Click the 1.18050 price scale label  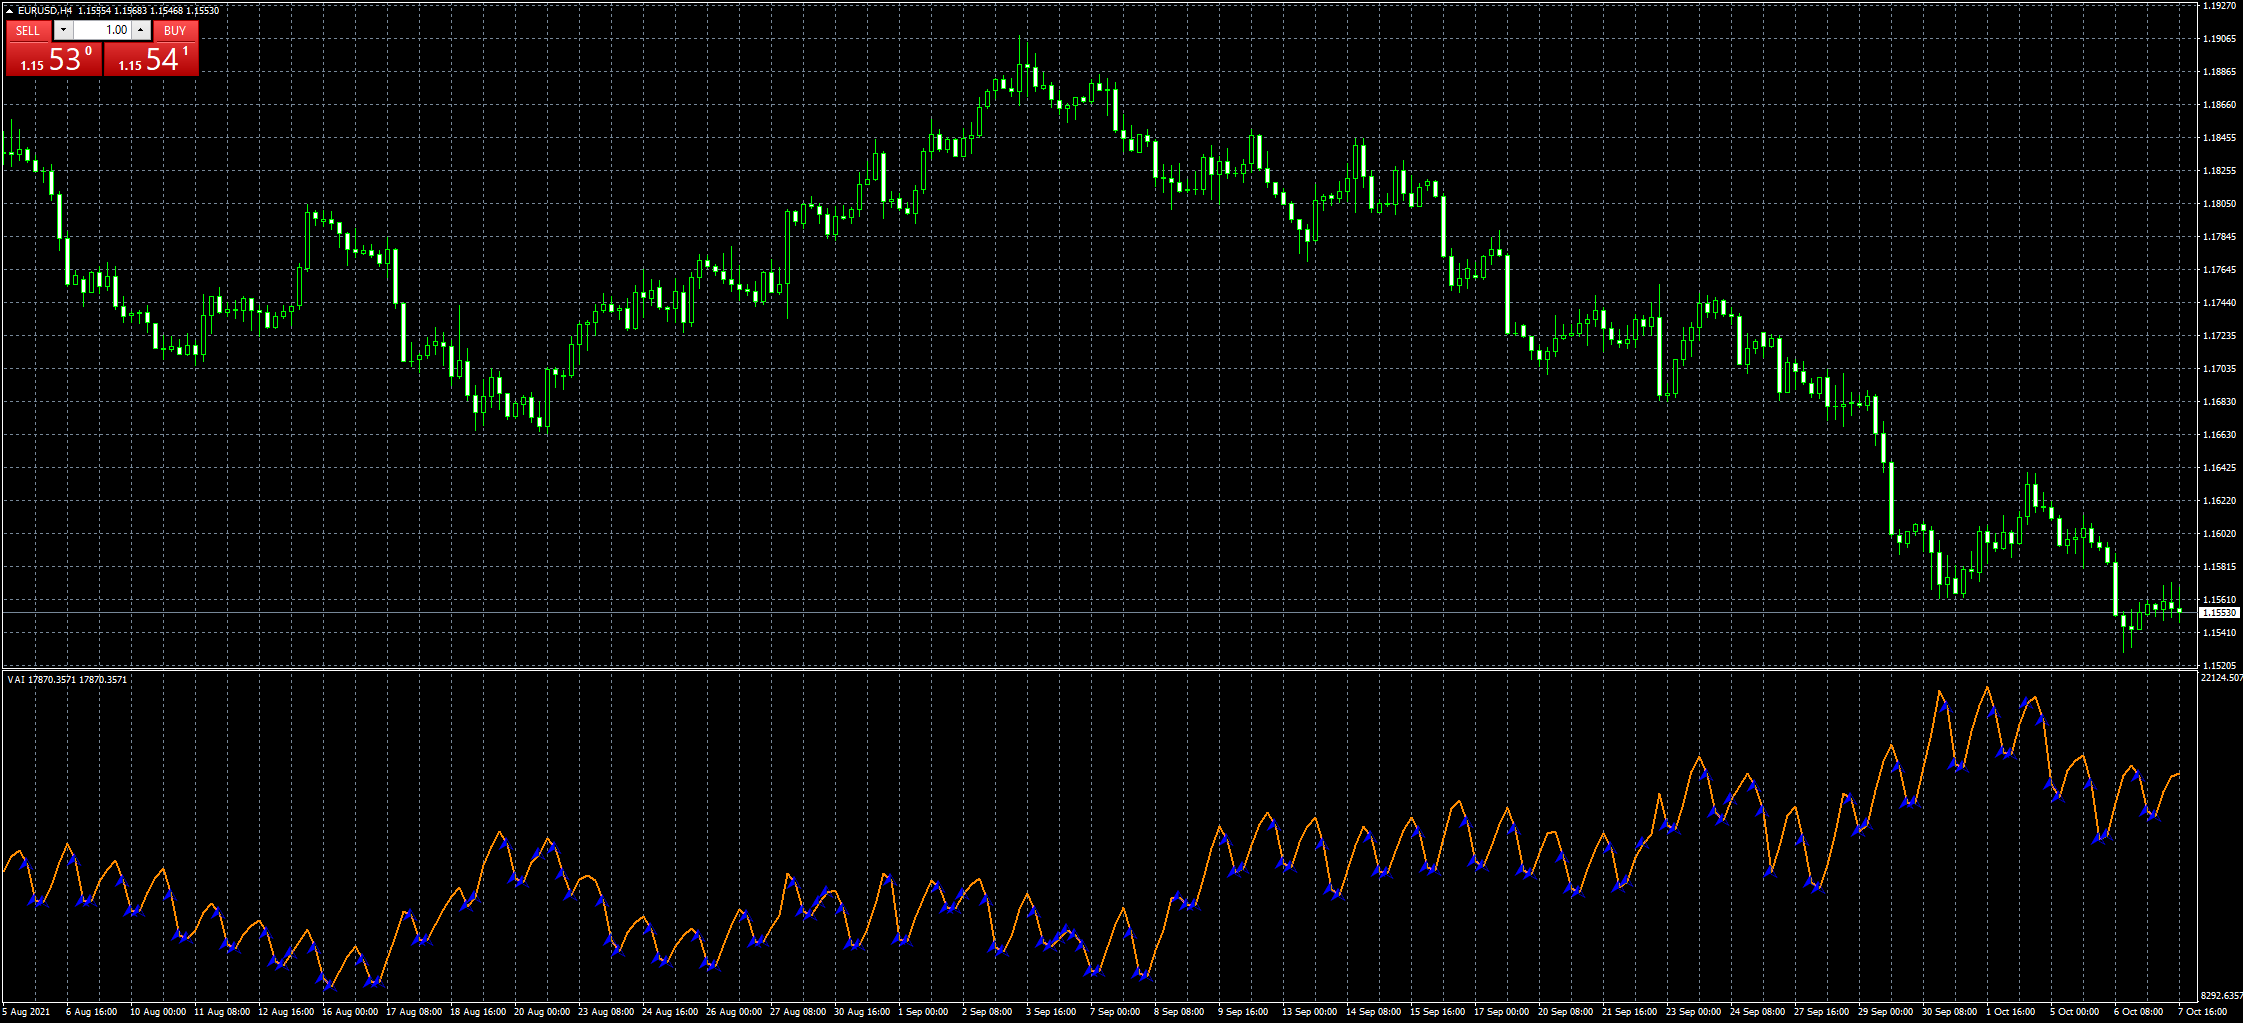click(x=2219, y=203)
